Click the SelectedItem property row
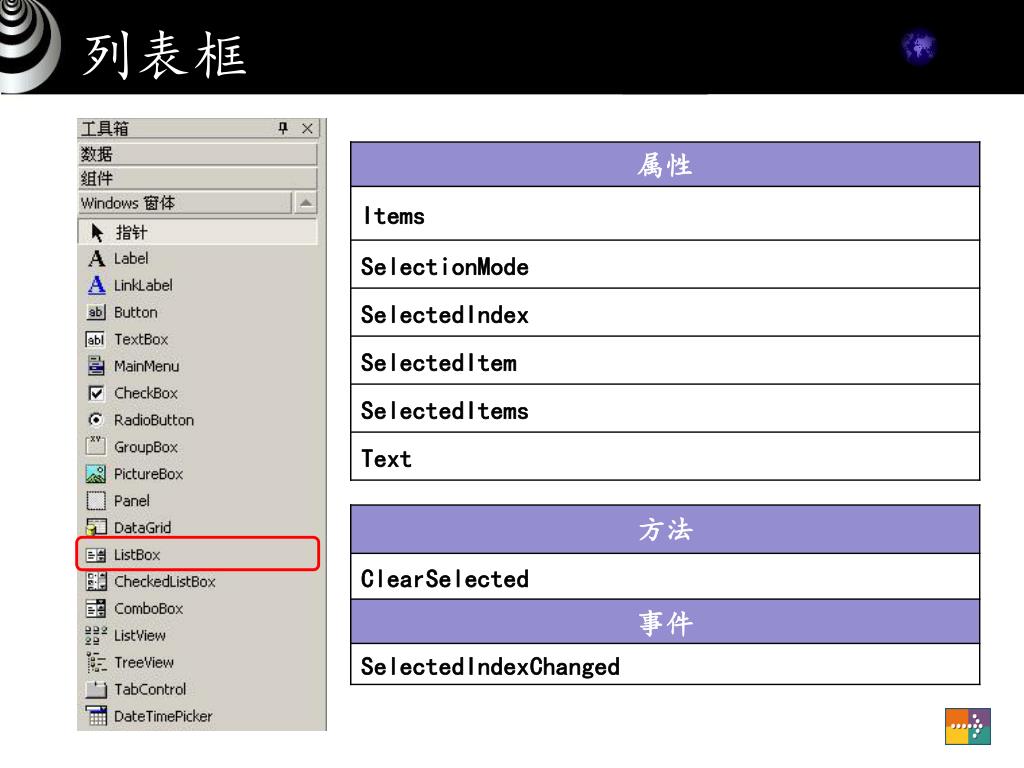 point(665,360)
